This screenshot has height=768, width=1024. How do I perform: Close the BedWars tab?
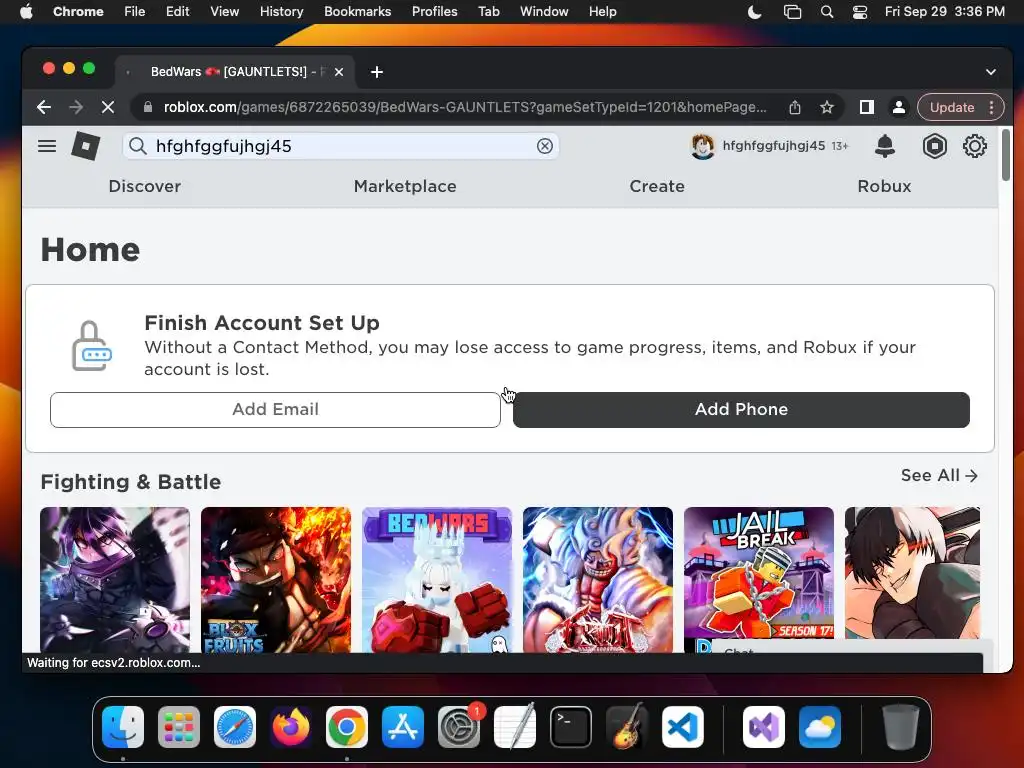(339, 72)
